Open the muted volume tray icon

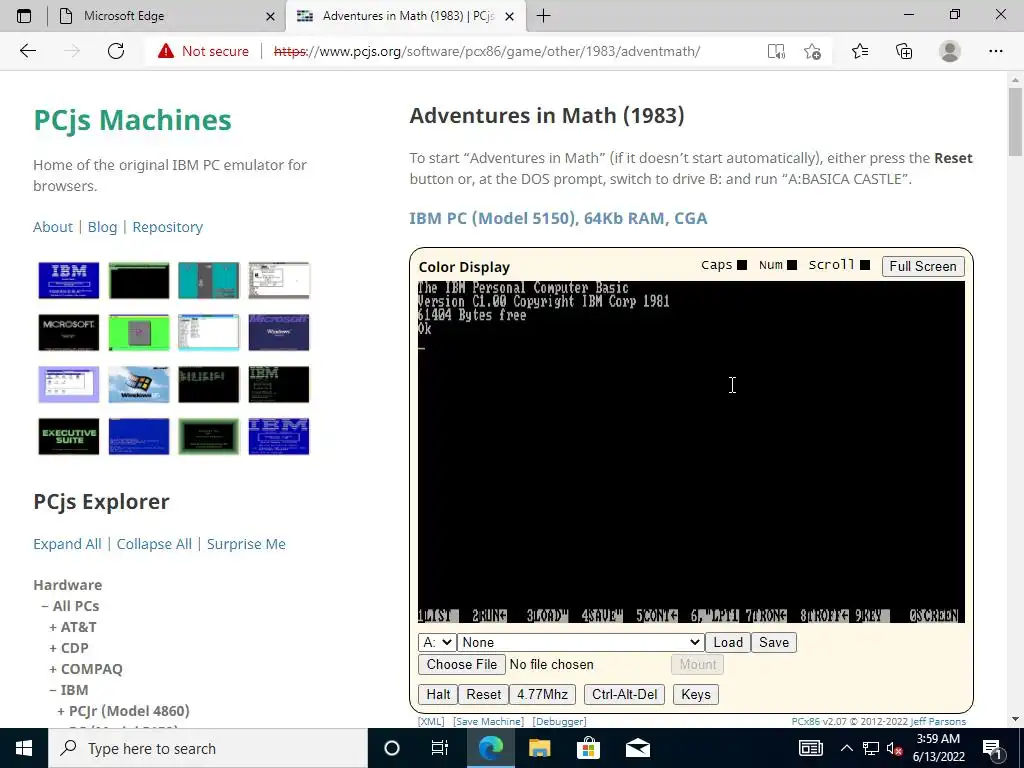tap(895, 748)
